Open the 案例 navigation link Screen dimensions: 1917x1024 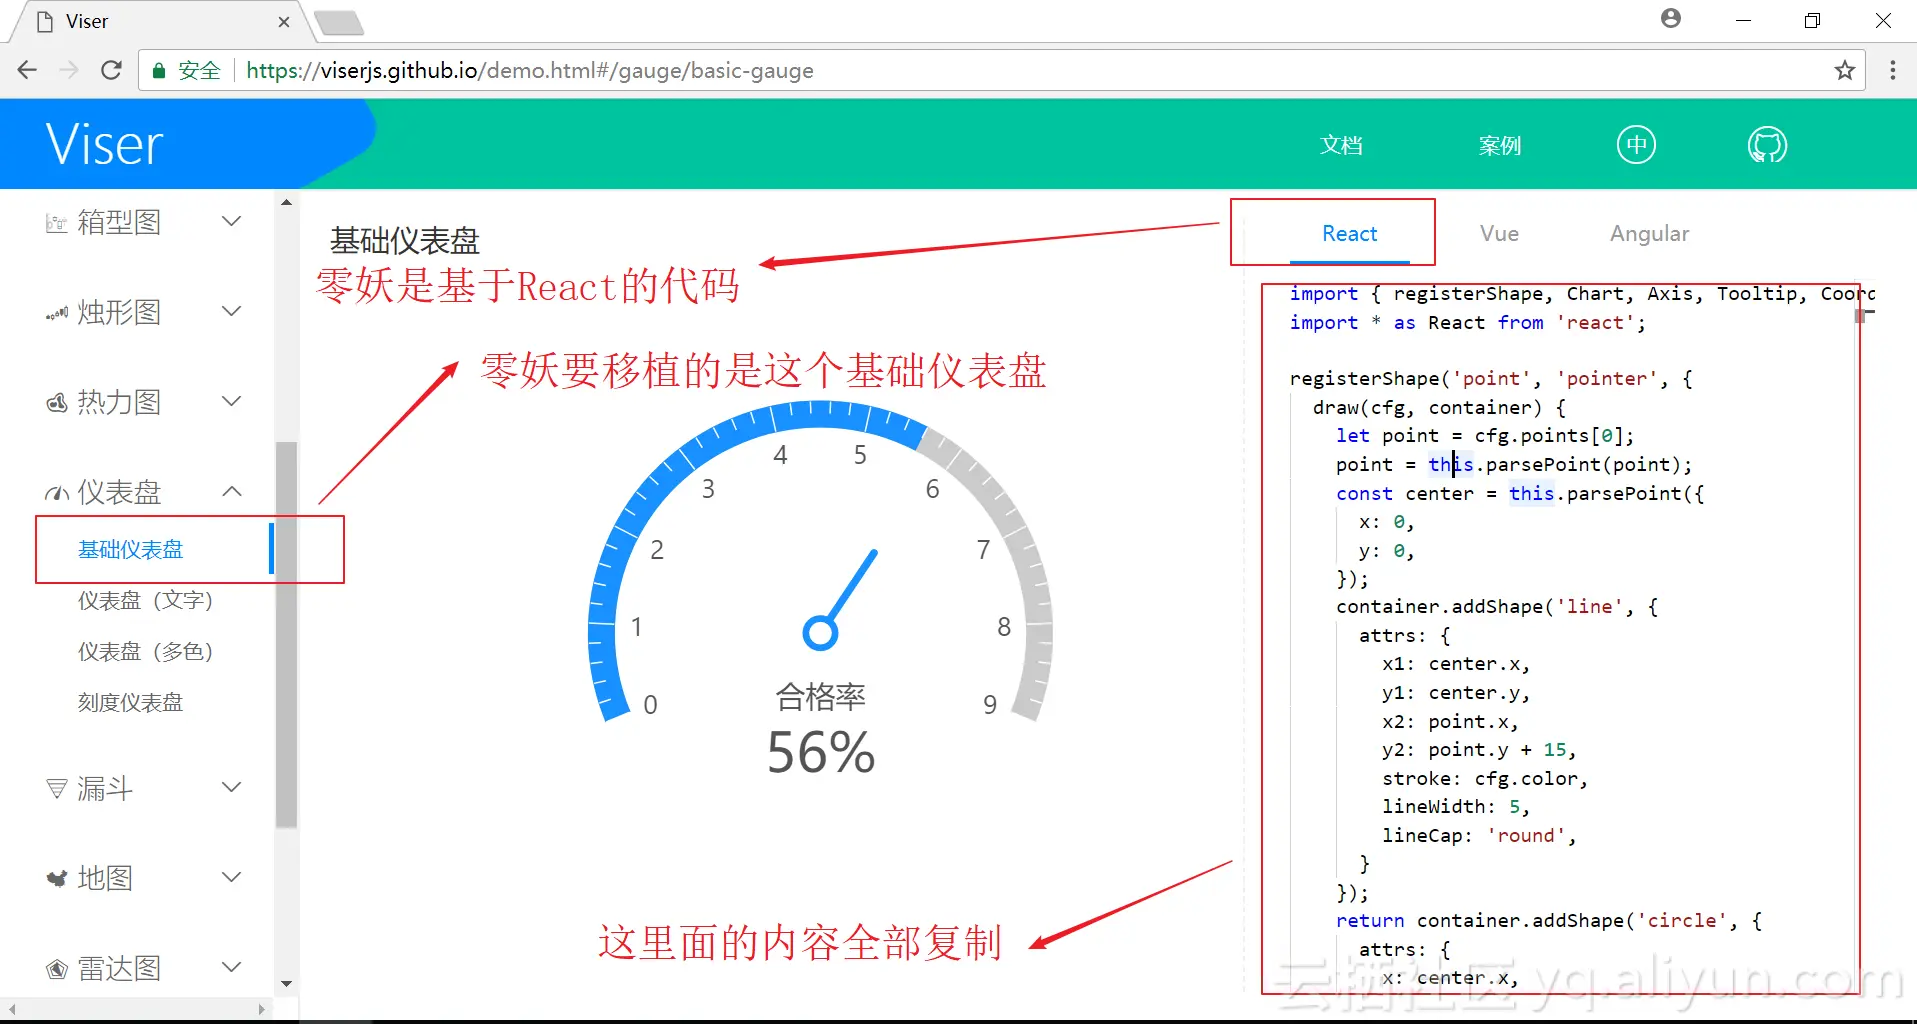click(1500, 146)
